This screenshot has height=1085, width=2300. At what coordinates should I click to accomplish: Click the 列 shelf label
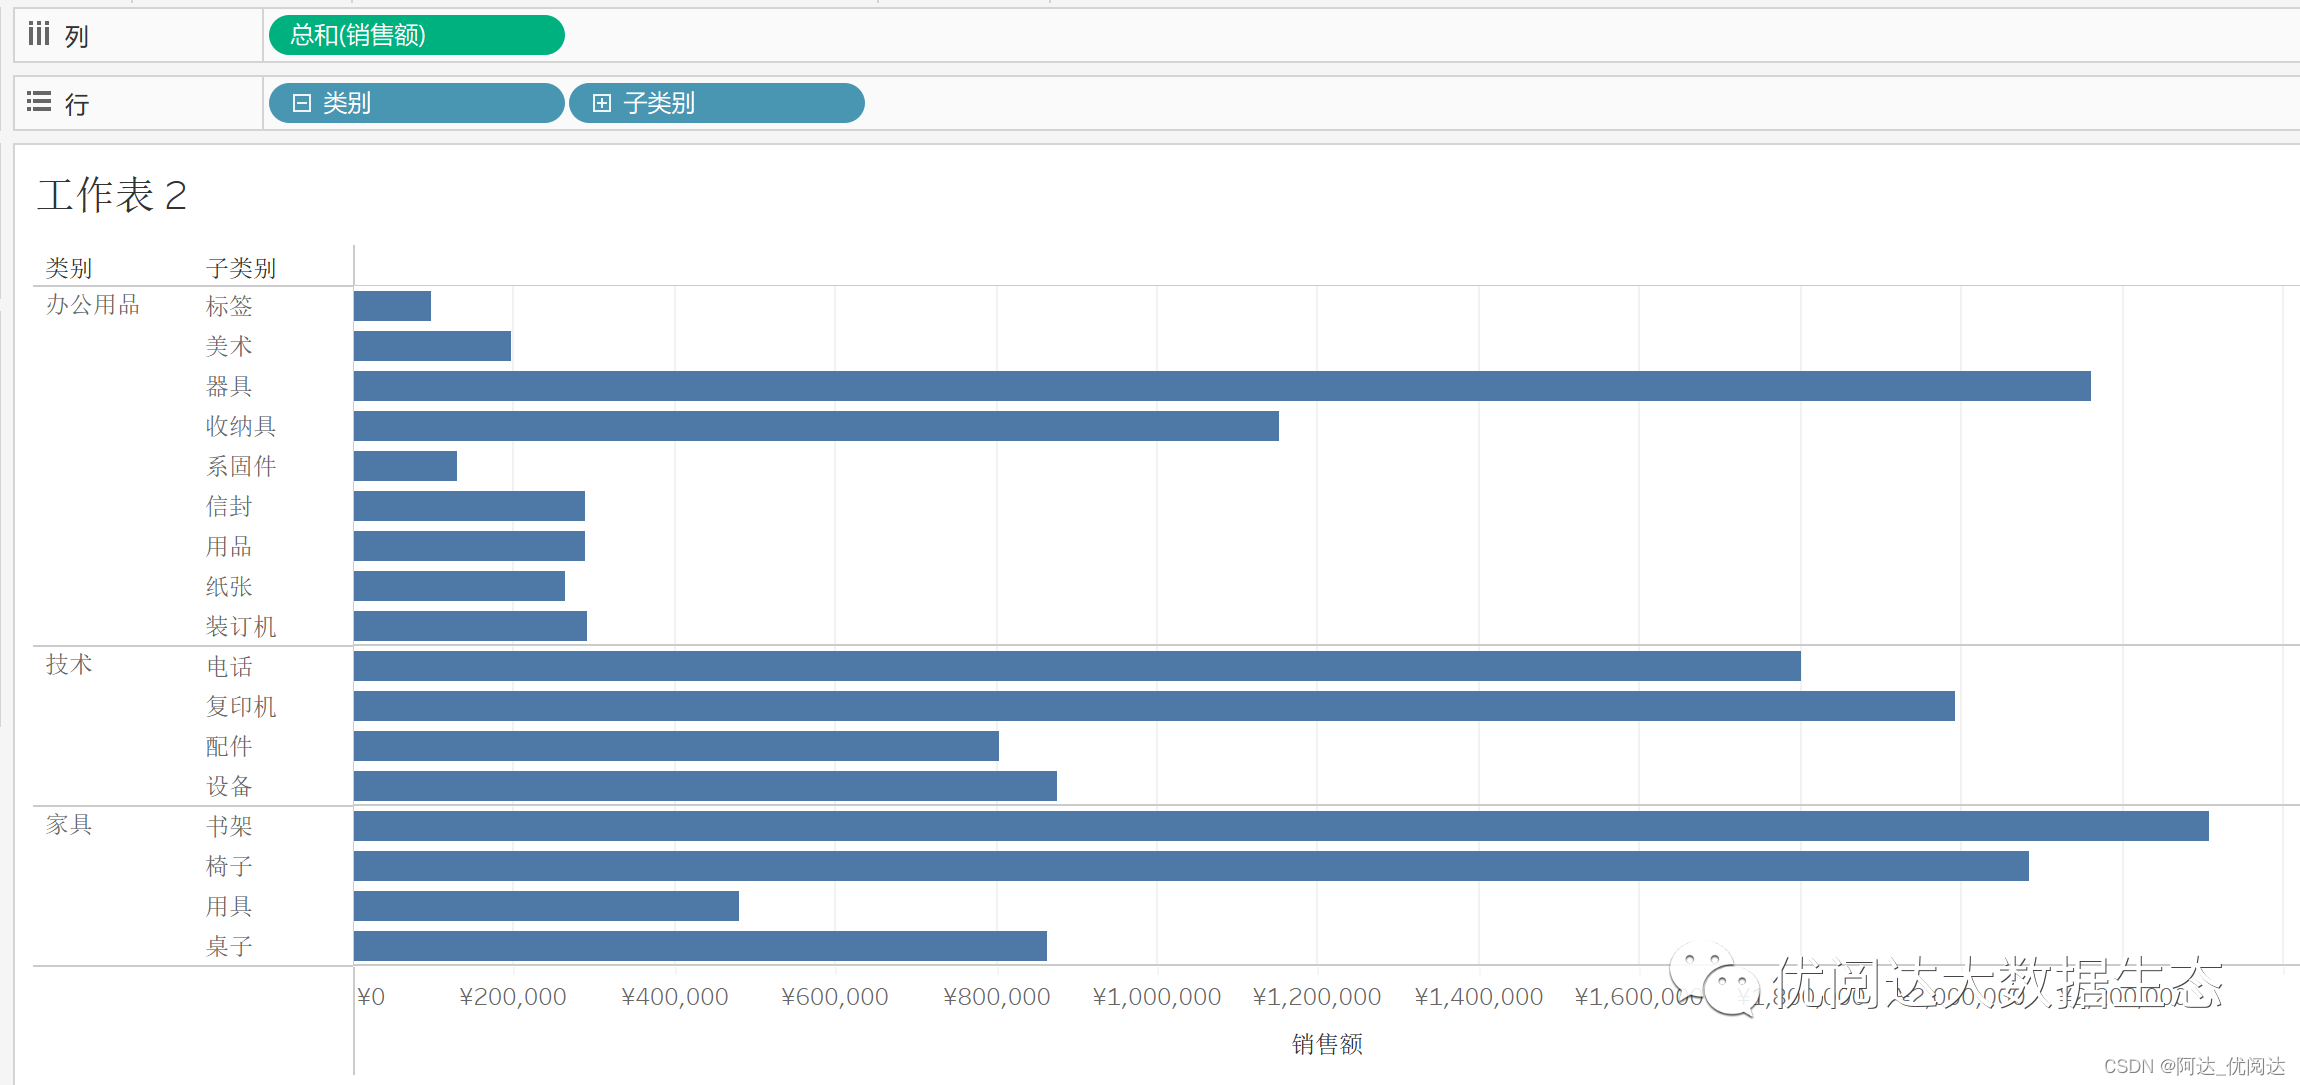[x=77, y=37]
